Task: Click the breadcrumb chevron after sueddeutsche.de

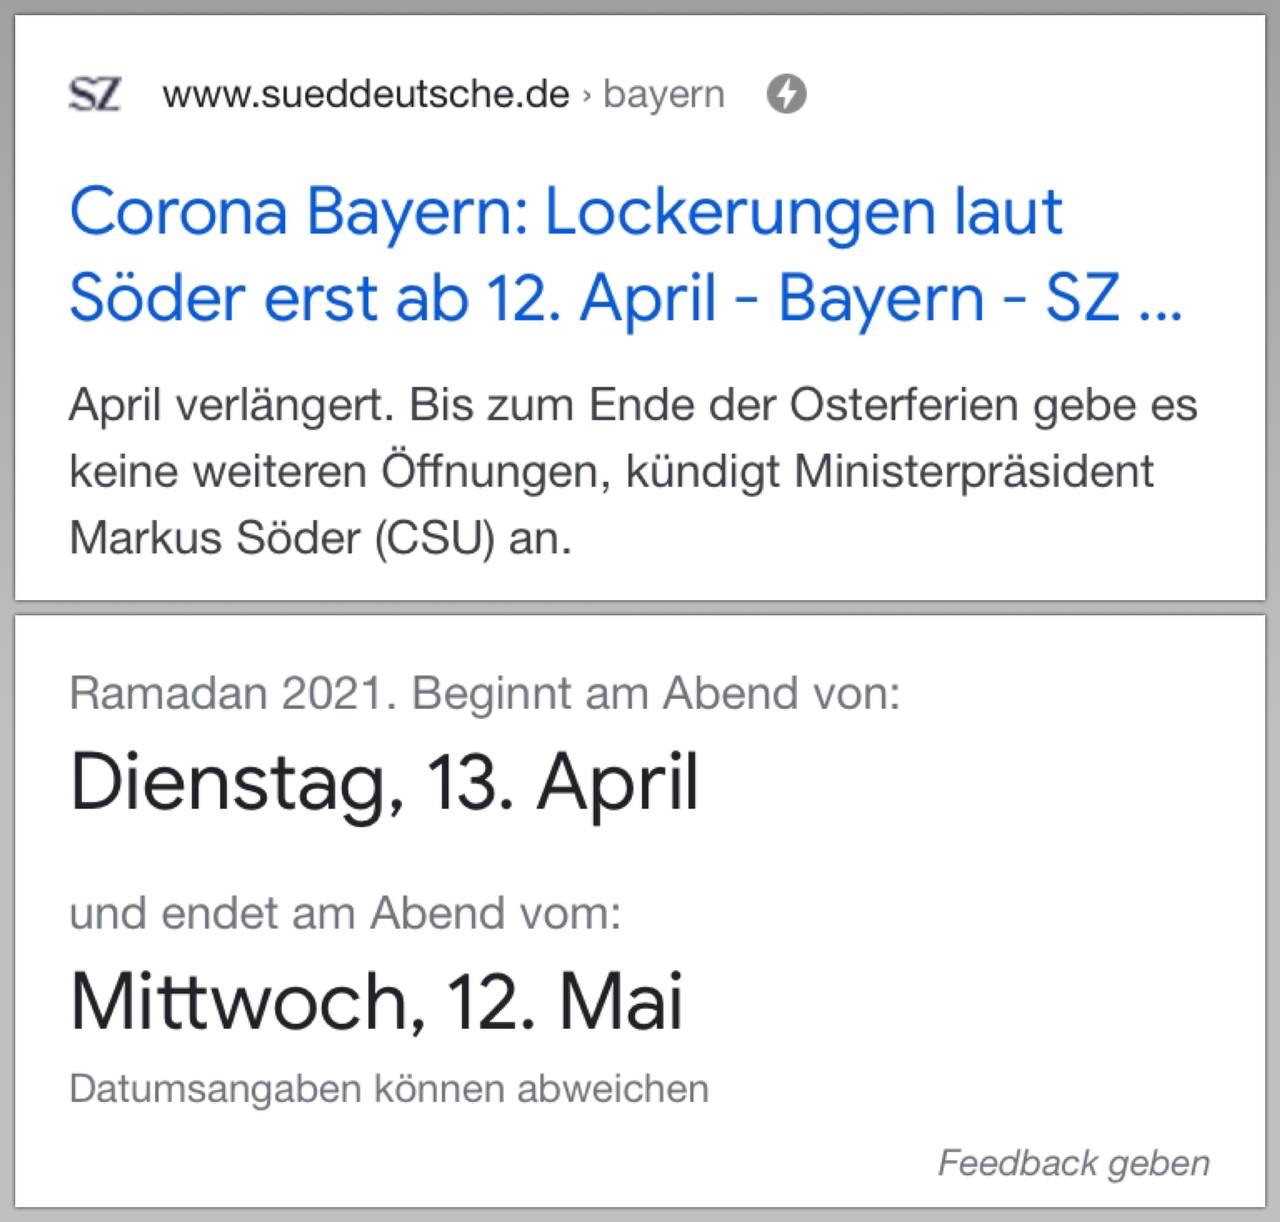Action: [587, 96]
